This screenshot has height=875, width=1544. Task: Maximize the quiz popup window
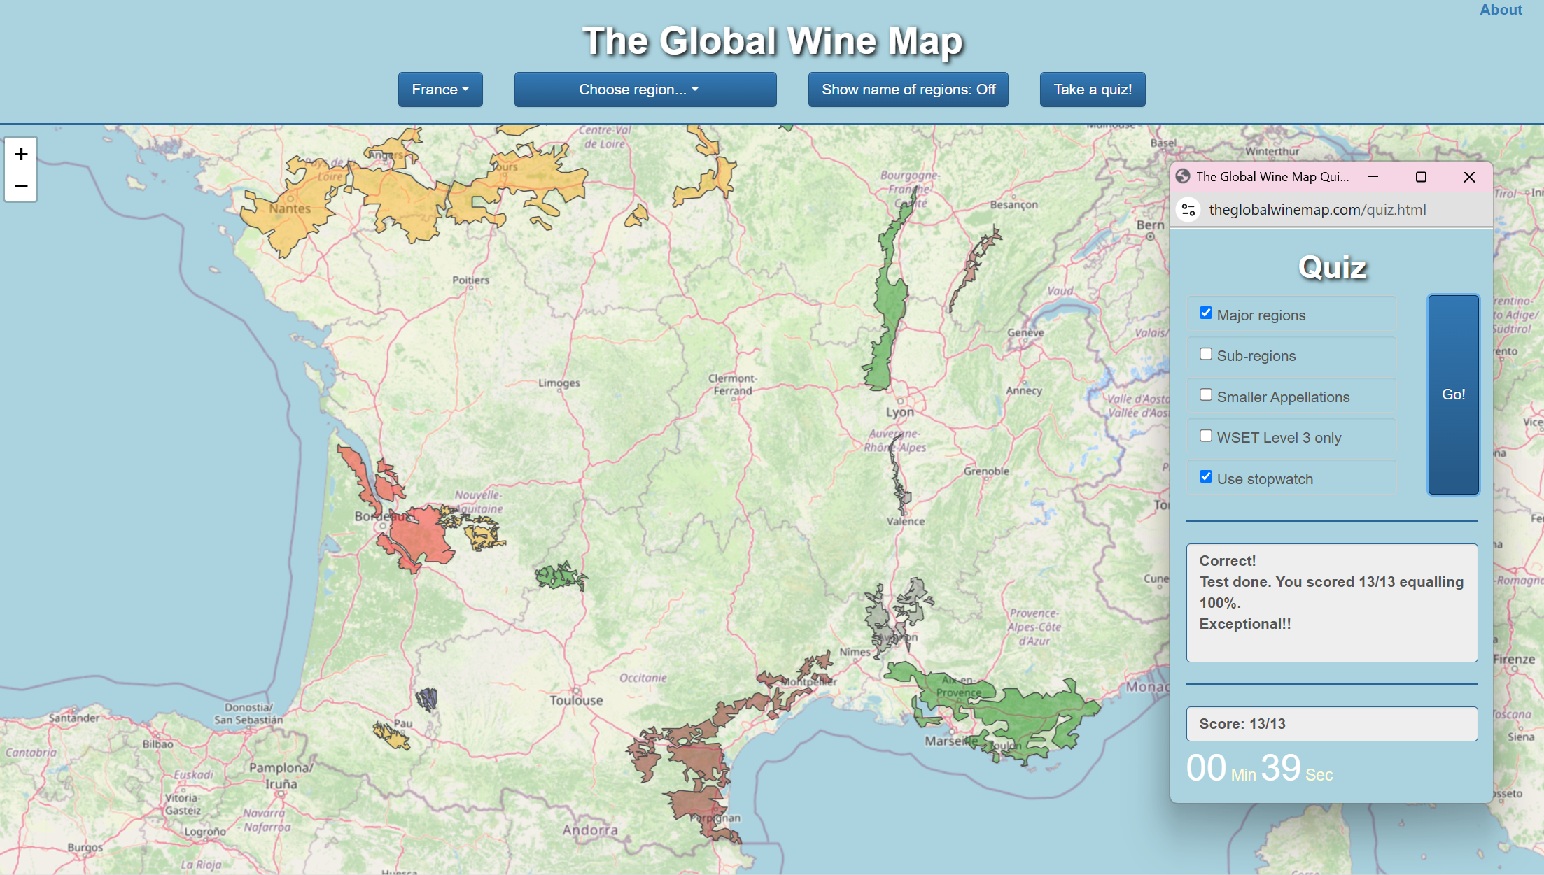point(1421,177)
